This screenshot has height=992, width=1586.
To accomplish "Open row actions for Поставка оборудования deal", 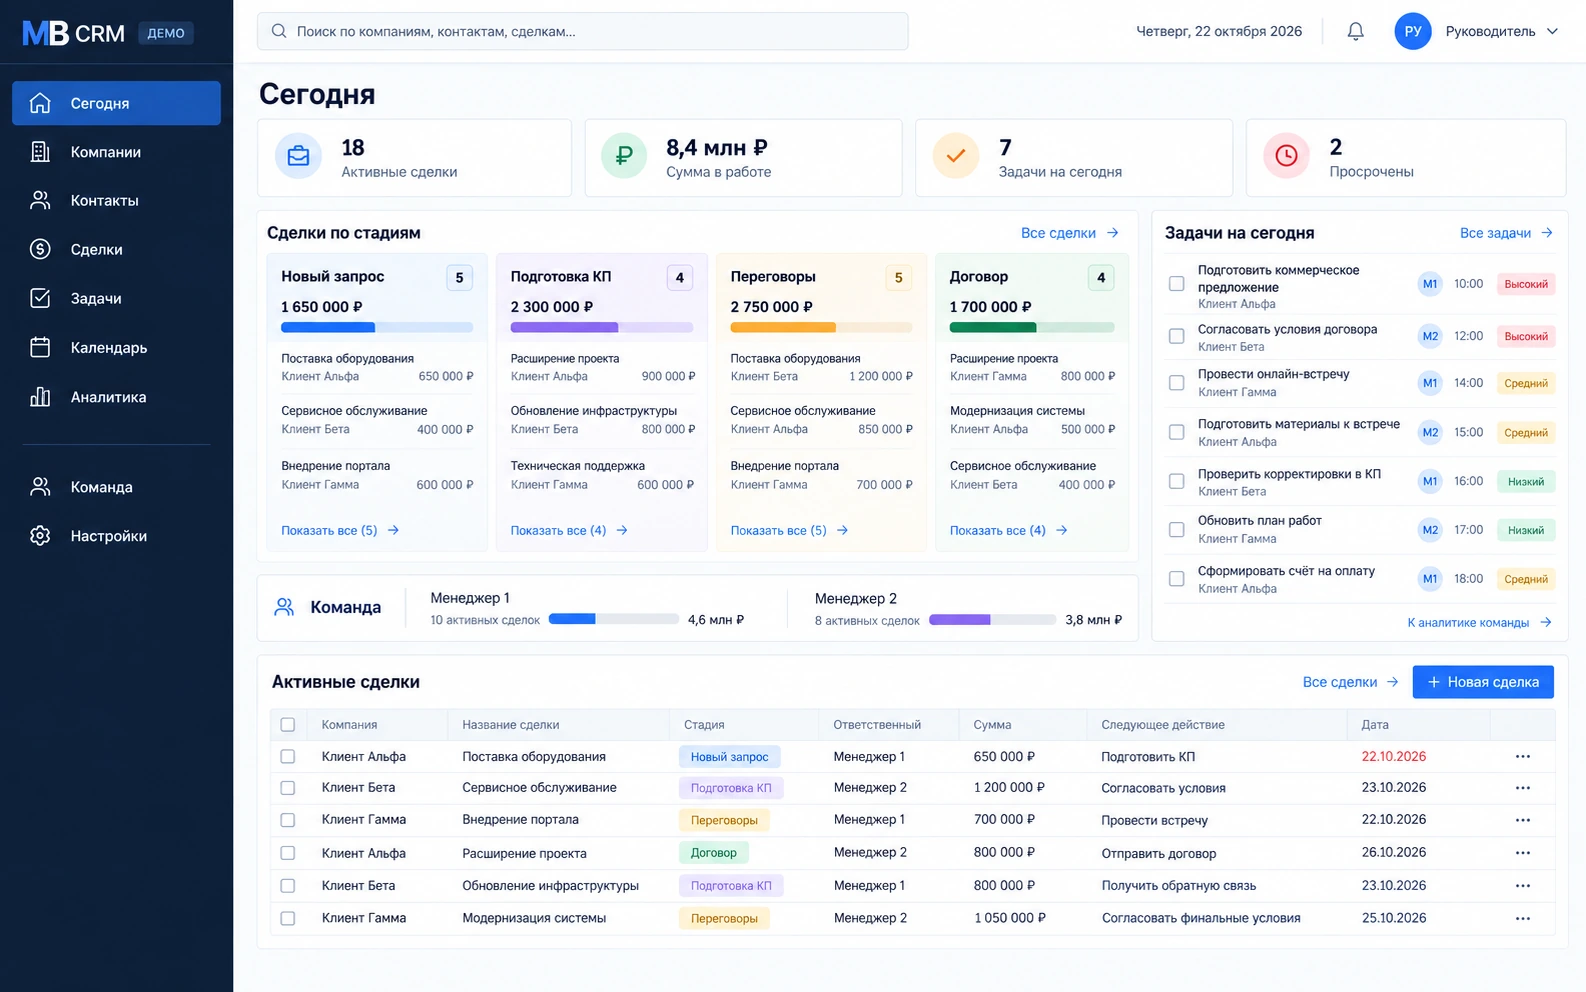I will [1522, 757].
